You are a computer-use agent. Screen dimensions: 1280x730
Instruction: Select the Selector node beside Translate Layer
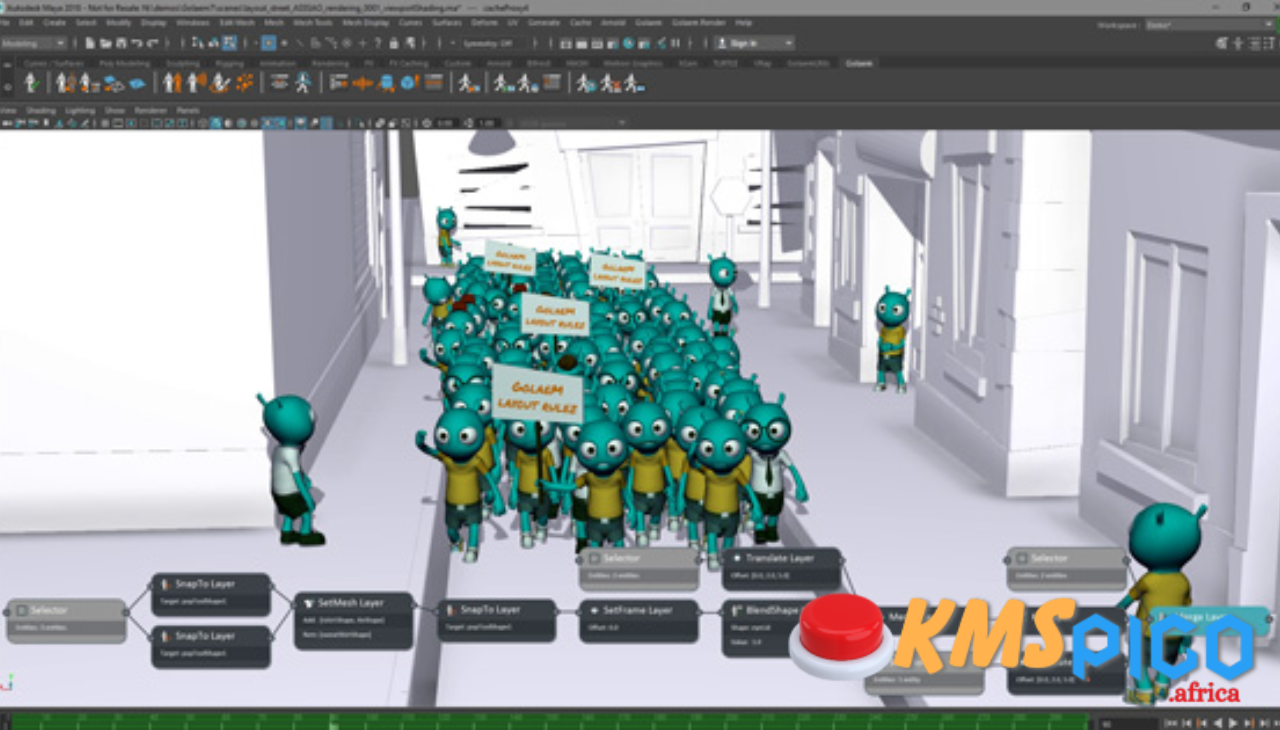tap(639, 568)
